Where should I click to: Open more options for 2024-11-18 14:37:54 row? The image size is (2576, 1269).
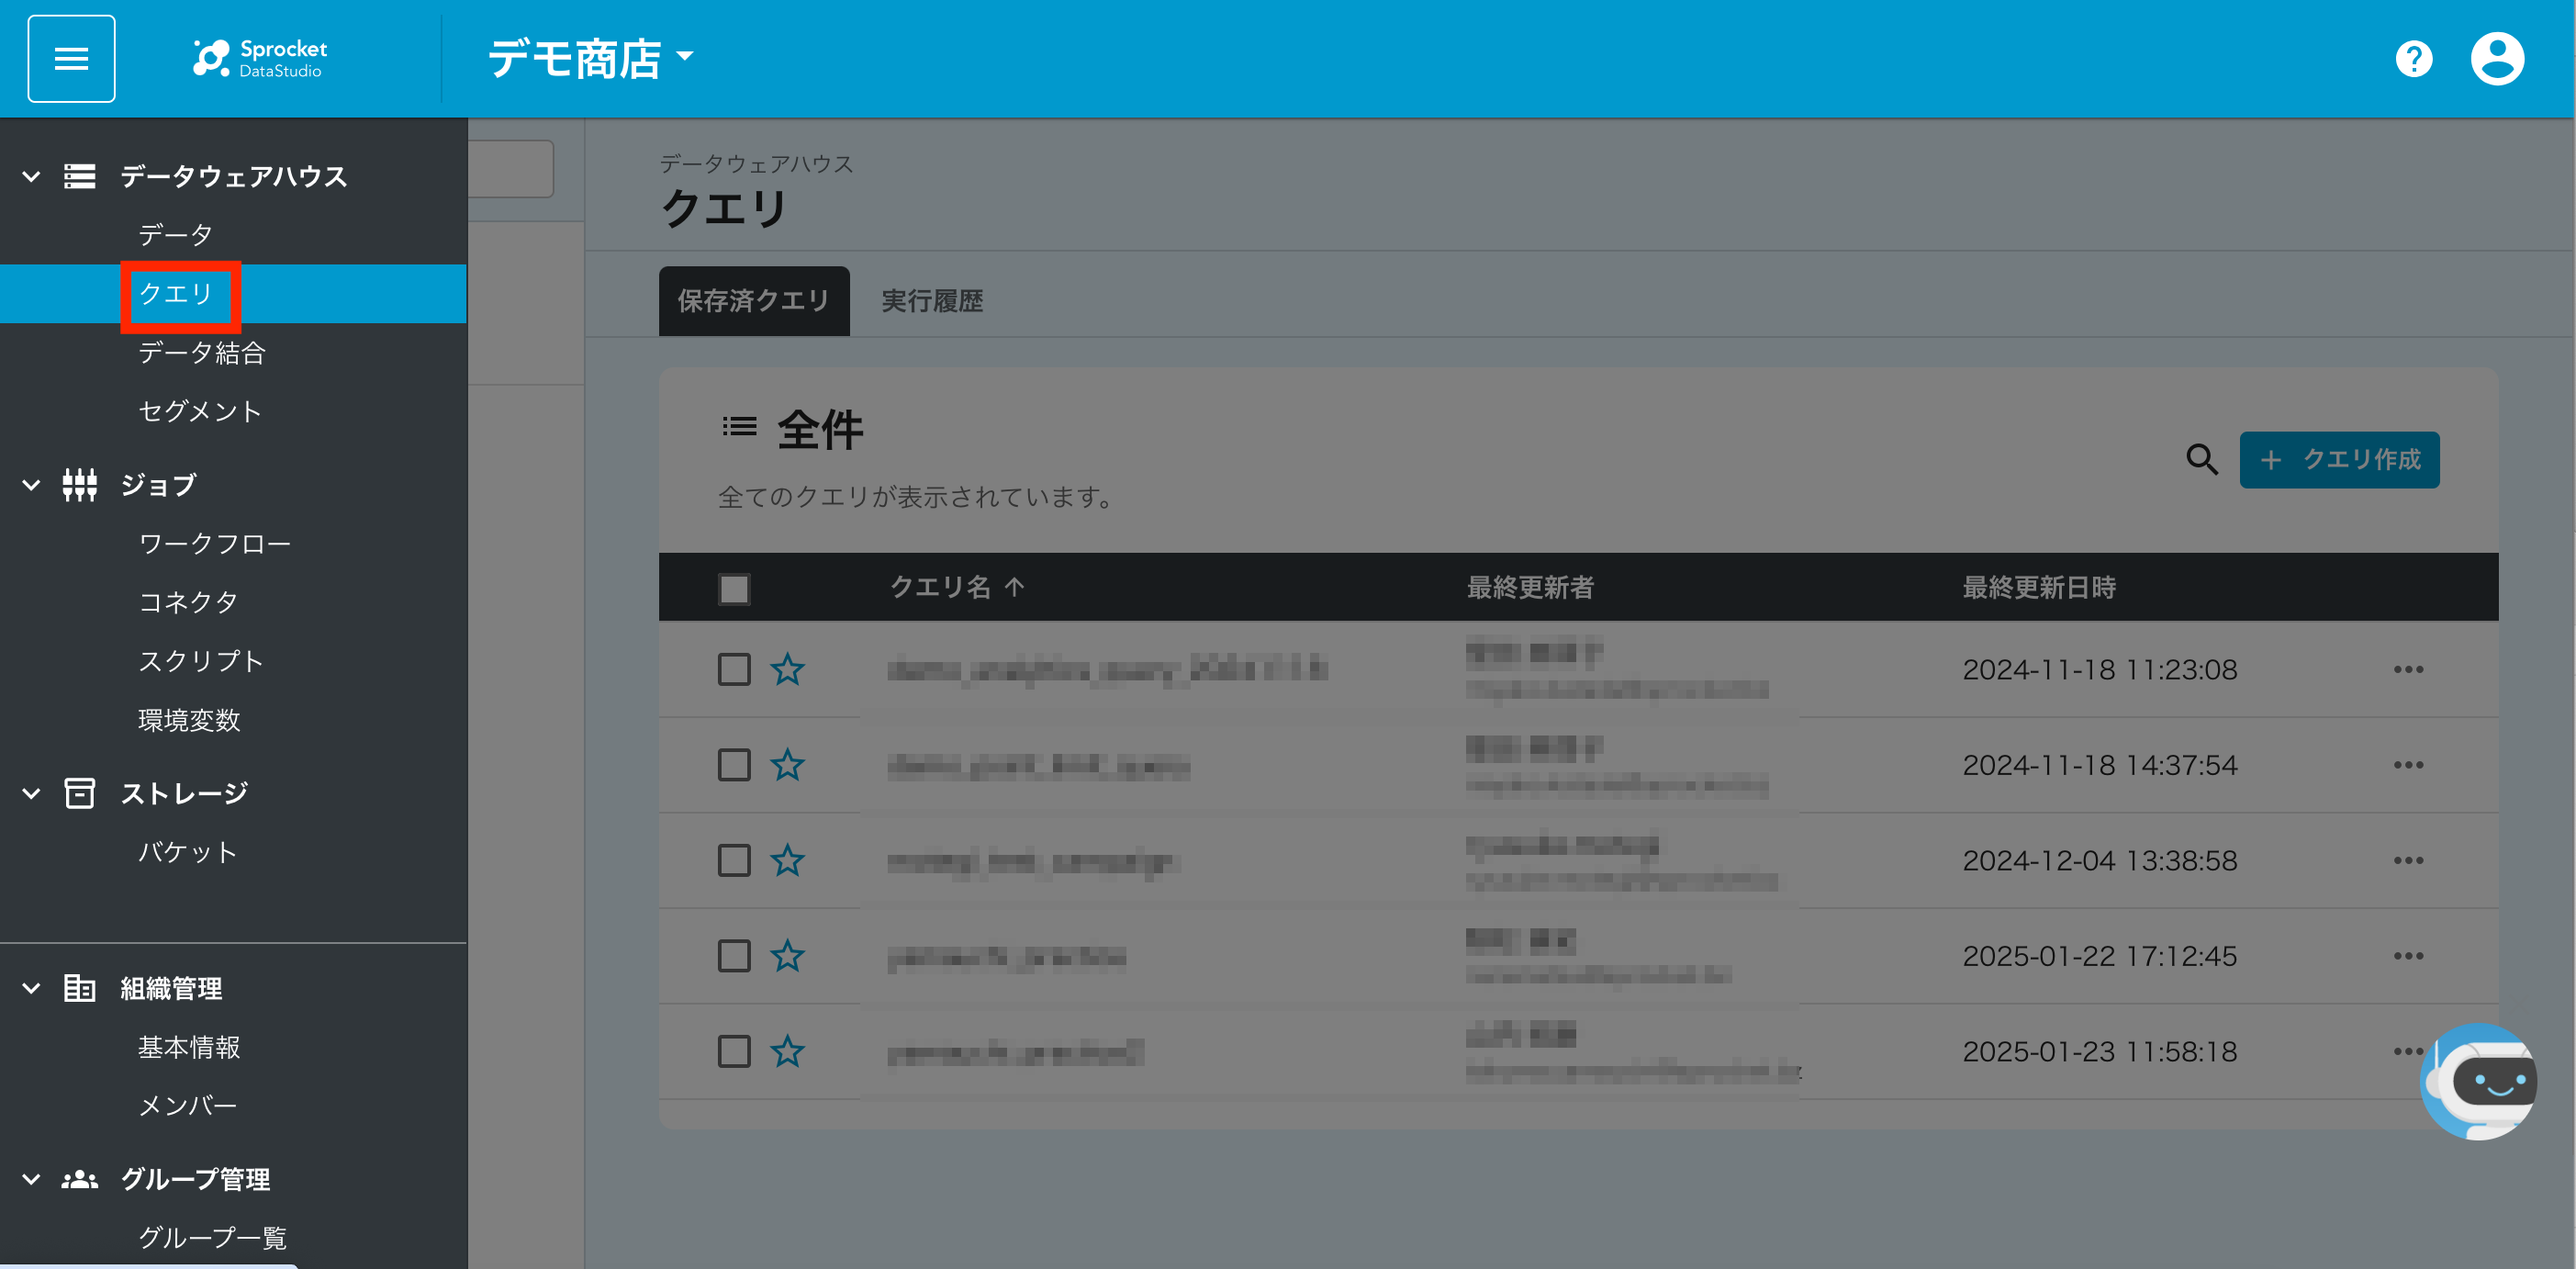tap(2408, 765)
